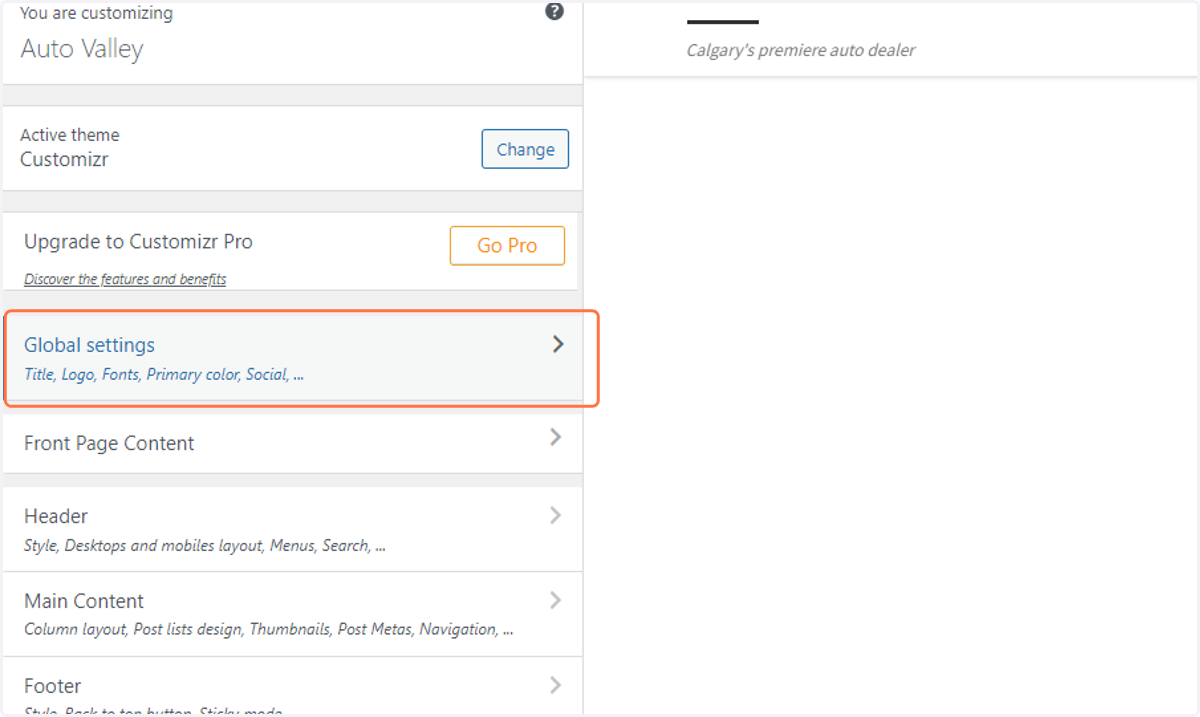
Task: Click the help question mark icon
Action: tap(554, 12)
